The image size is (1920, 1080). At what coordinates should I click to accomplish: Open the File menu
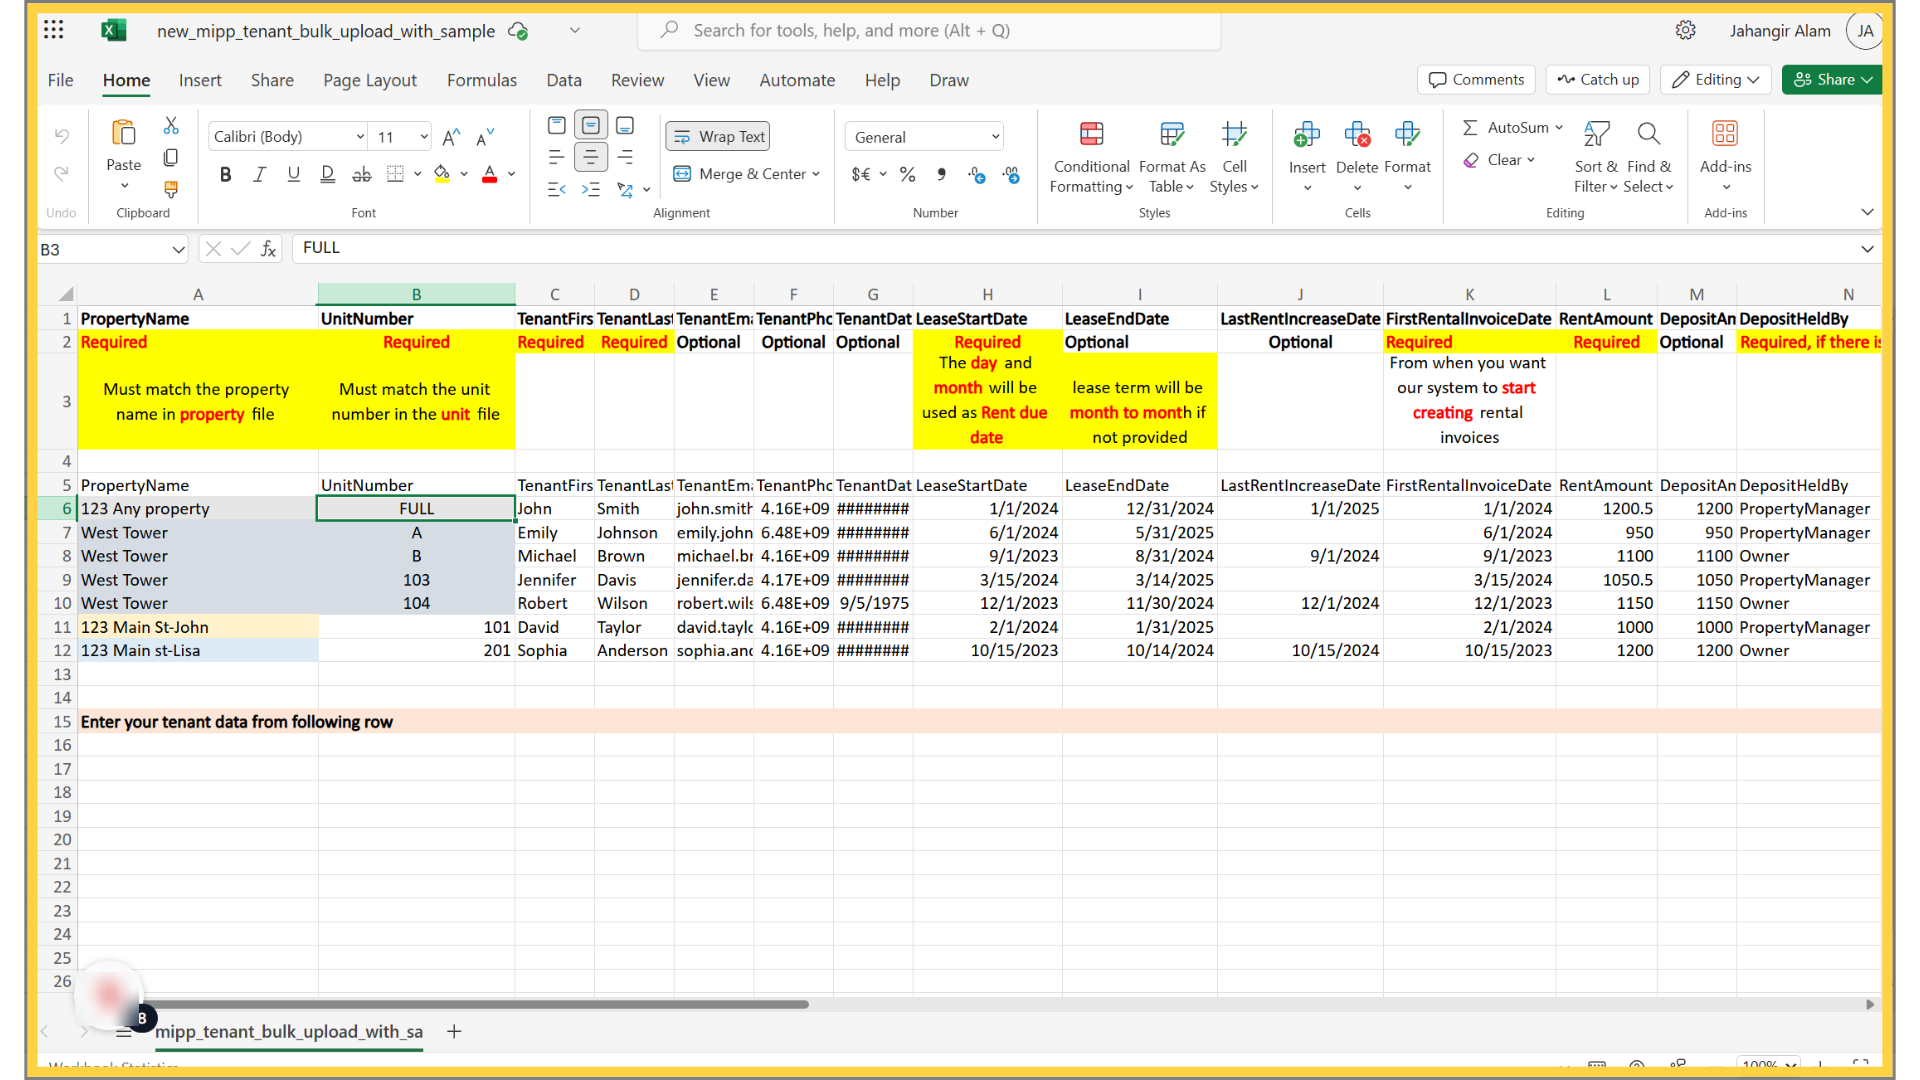click(60, 80)
